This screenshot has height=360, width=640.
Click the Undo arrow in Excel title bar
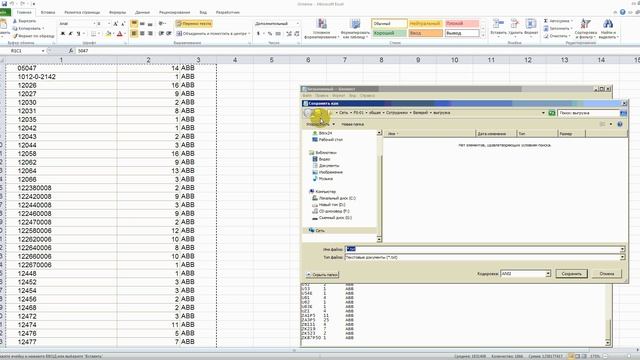tap(12, 4)
